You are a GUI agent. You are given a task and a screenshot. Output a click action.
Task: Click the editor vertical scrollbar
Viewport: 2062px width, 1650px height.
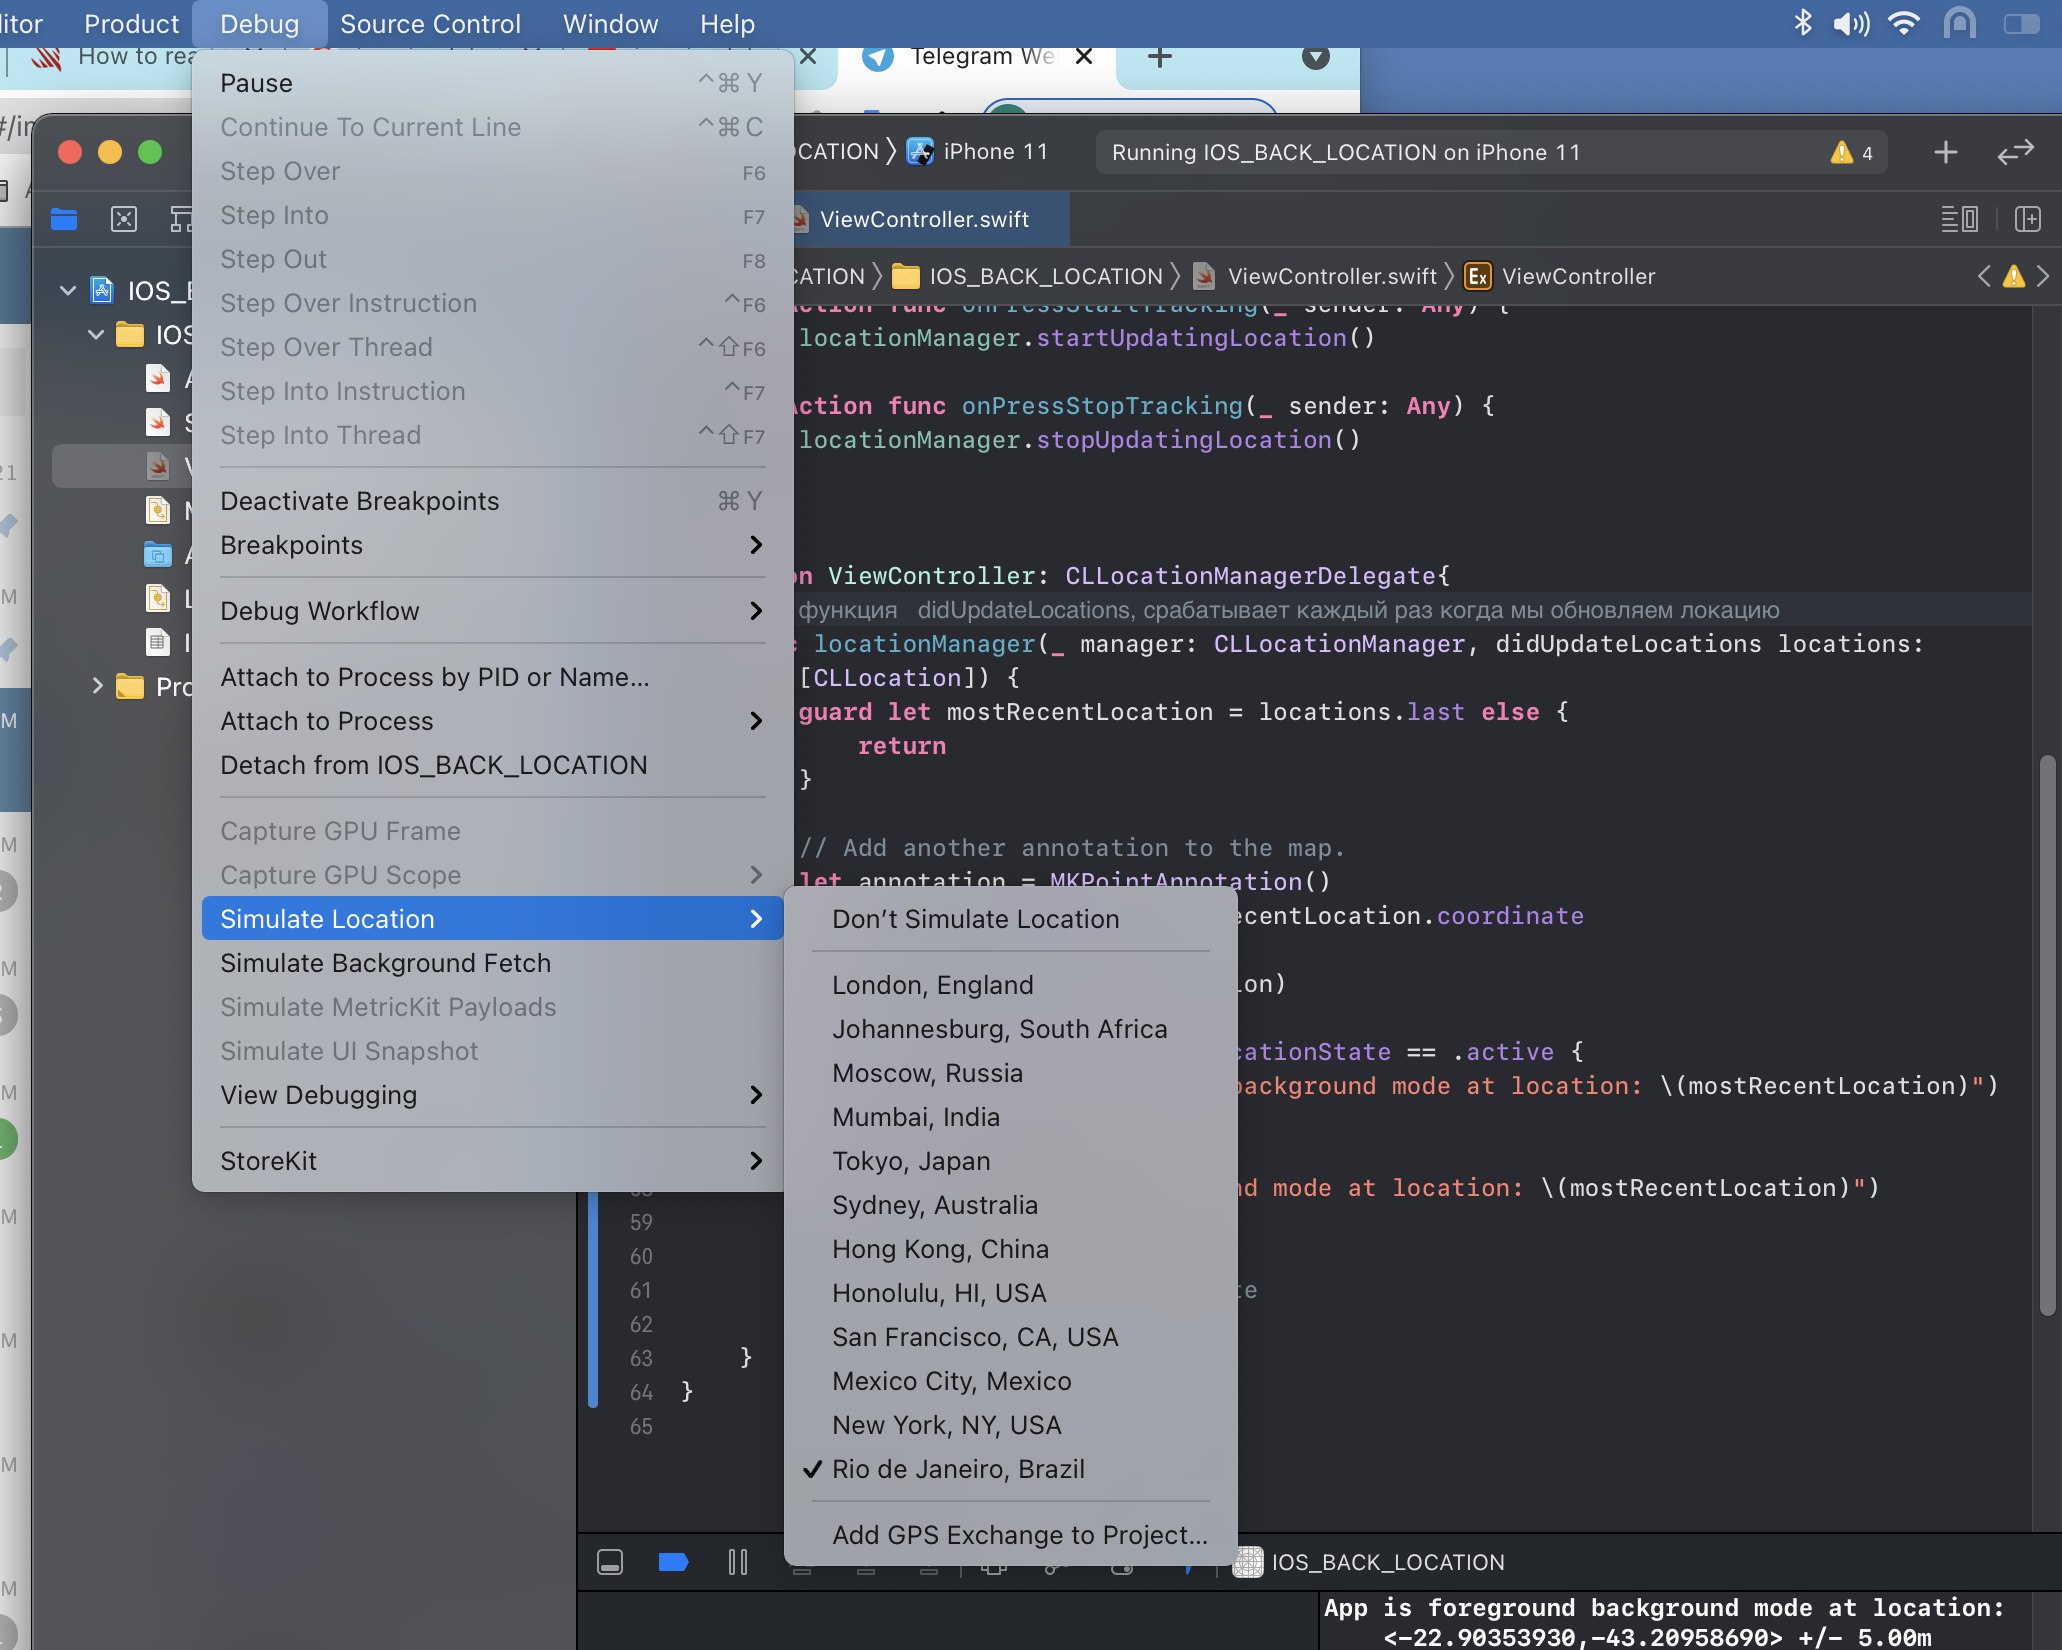pos(2046,1035)
